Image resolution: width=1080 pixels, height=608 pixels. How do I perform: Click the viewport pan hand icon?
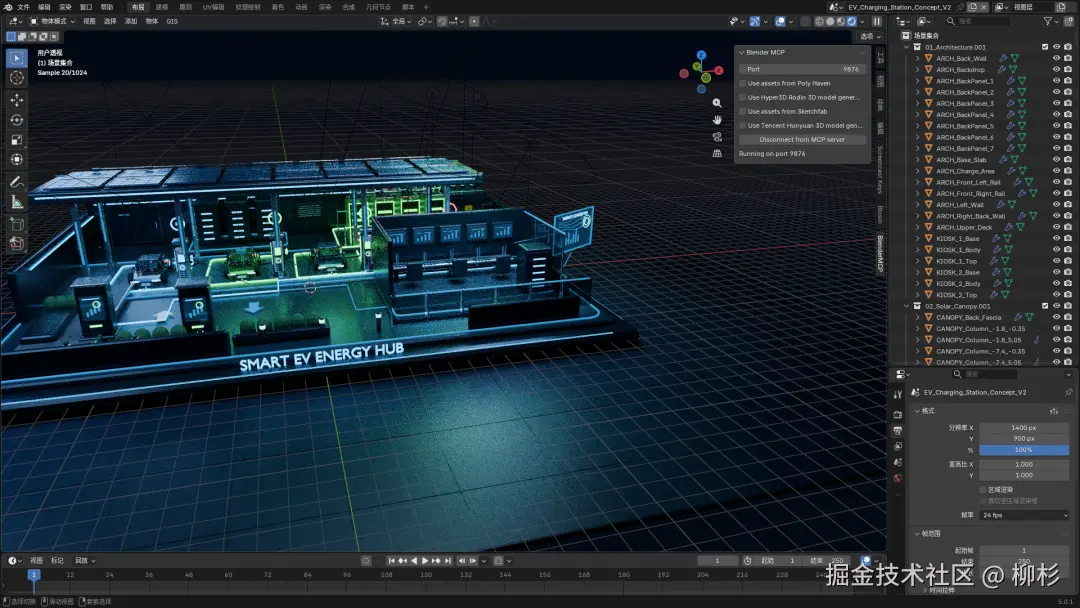click(x=717, y=120)
